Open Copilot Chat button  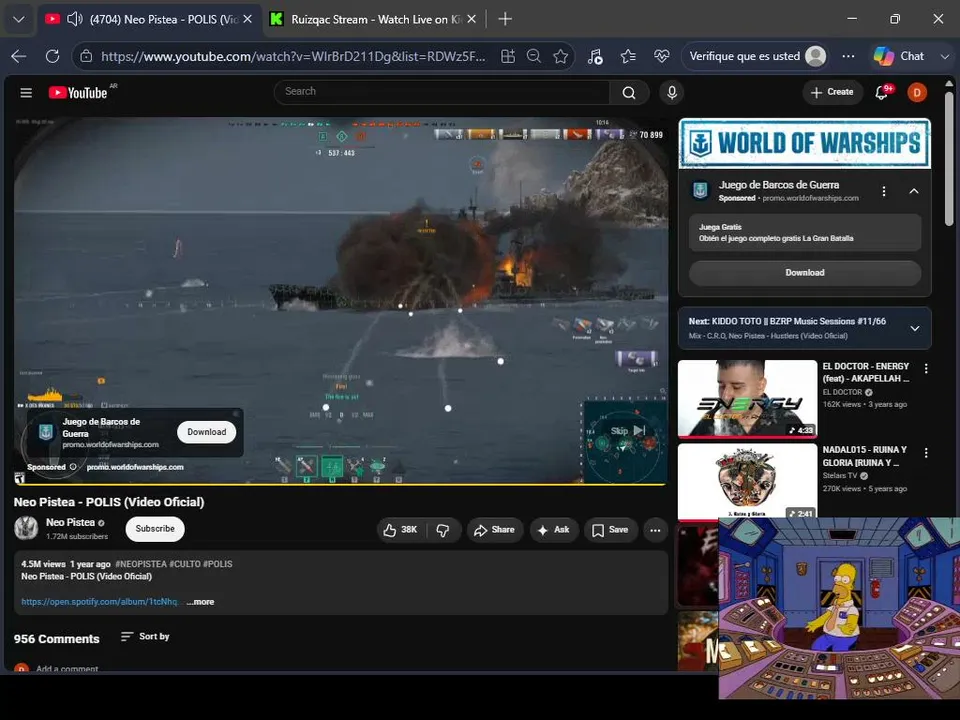click(899, 56)
